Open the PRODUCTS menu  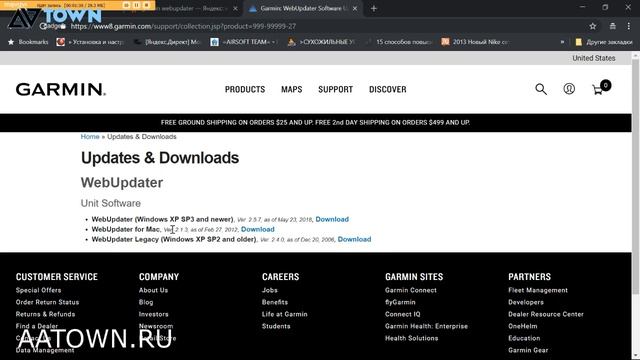point(245,89)
